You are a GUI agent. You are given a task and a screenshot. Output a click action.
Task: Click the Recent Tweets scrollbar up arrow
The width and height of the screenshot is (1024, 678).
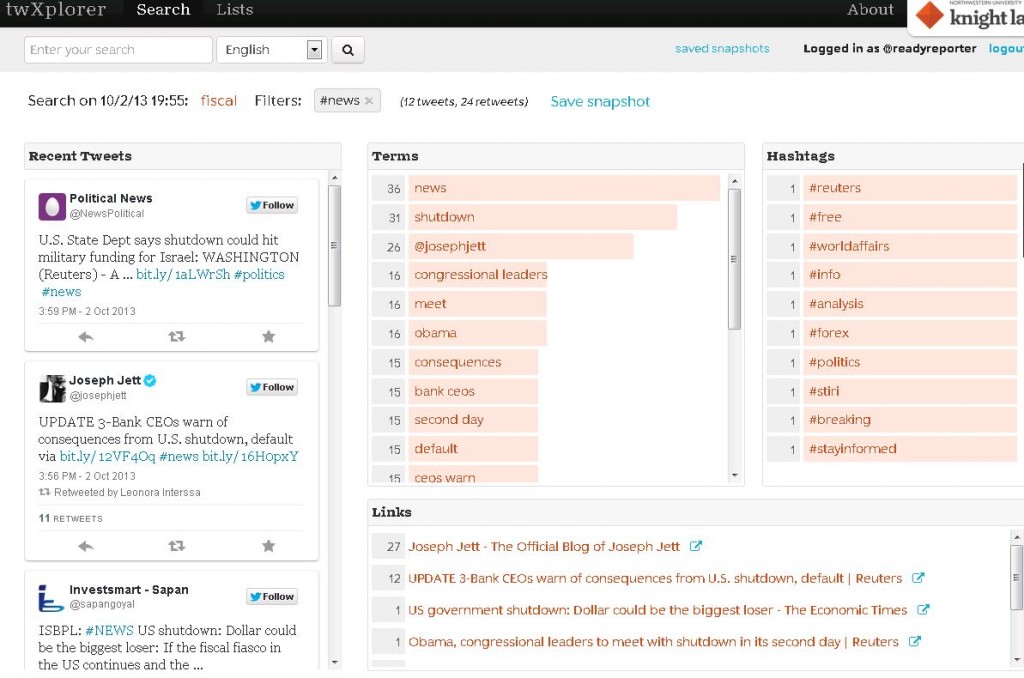[x=334, y=178]
